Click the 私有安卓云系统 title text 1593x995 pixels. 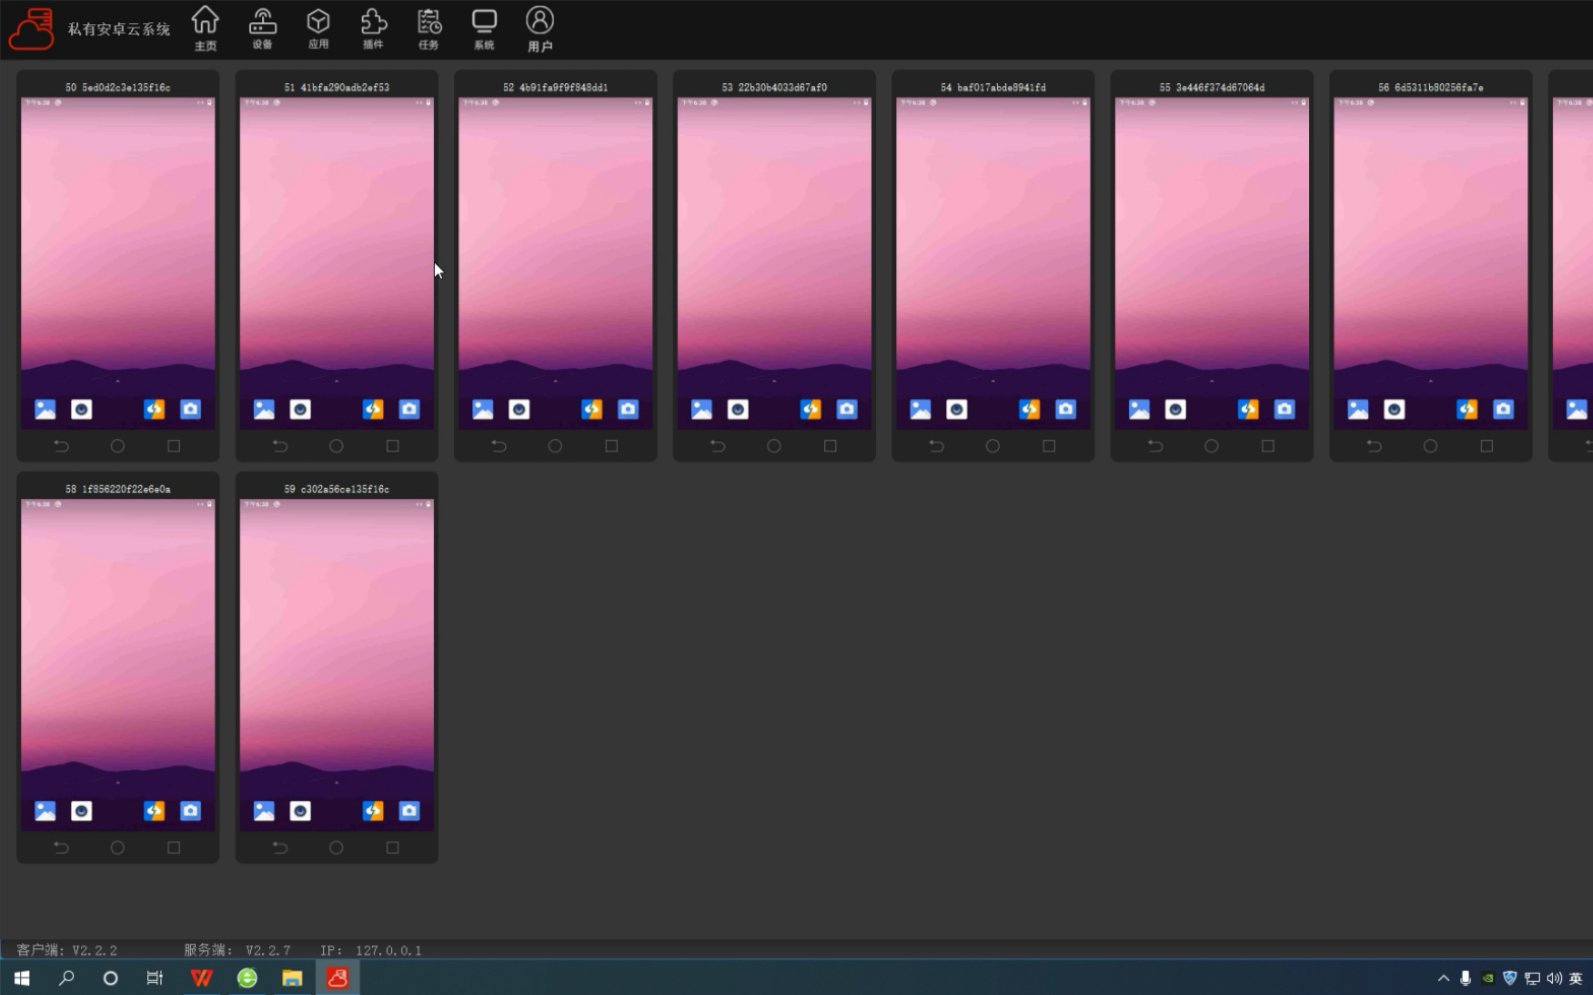(x=119, y=29)
